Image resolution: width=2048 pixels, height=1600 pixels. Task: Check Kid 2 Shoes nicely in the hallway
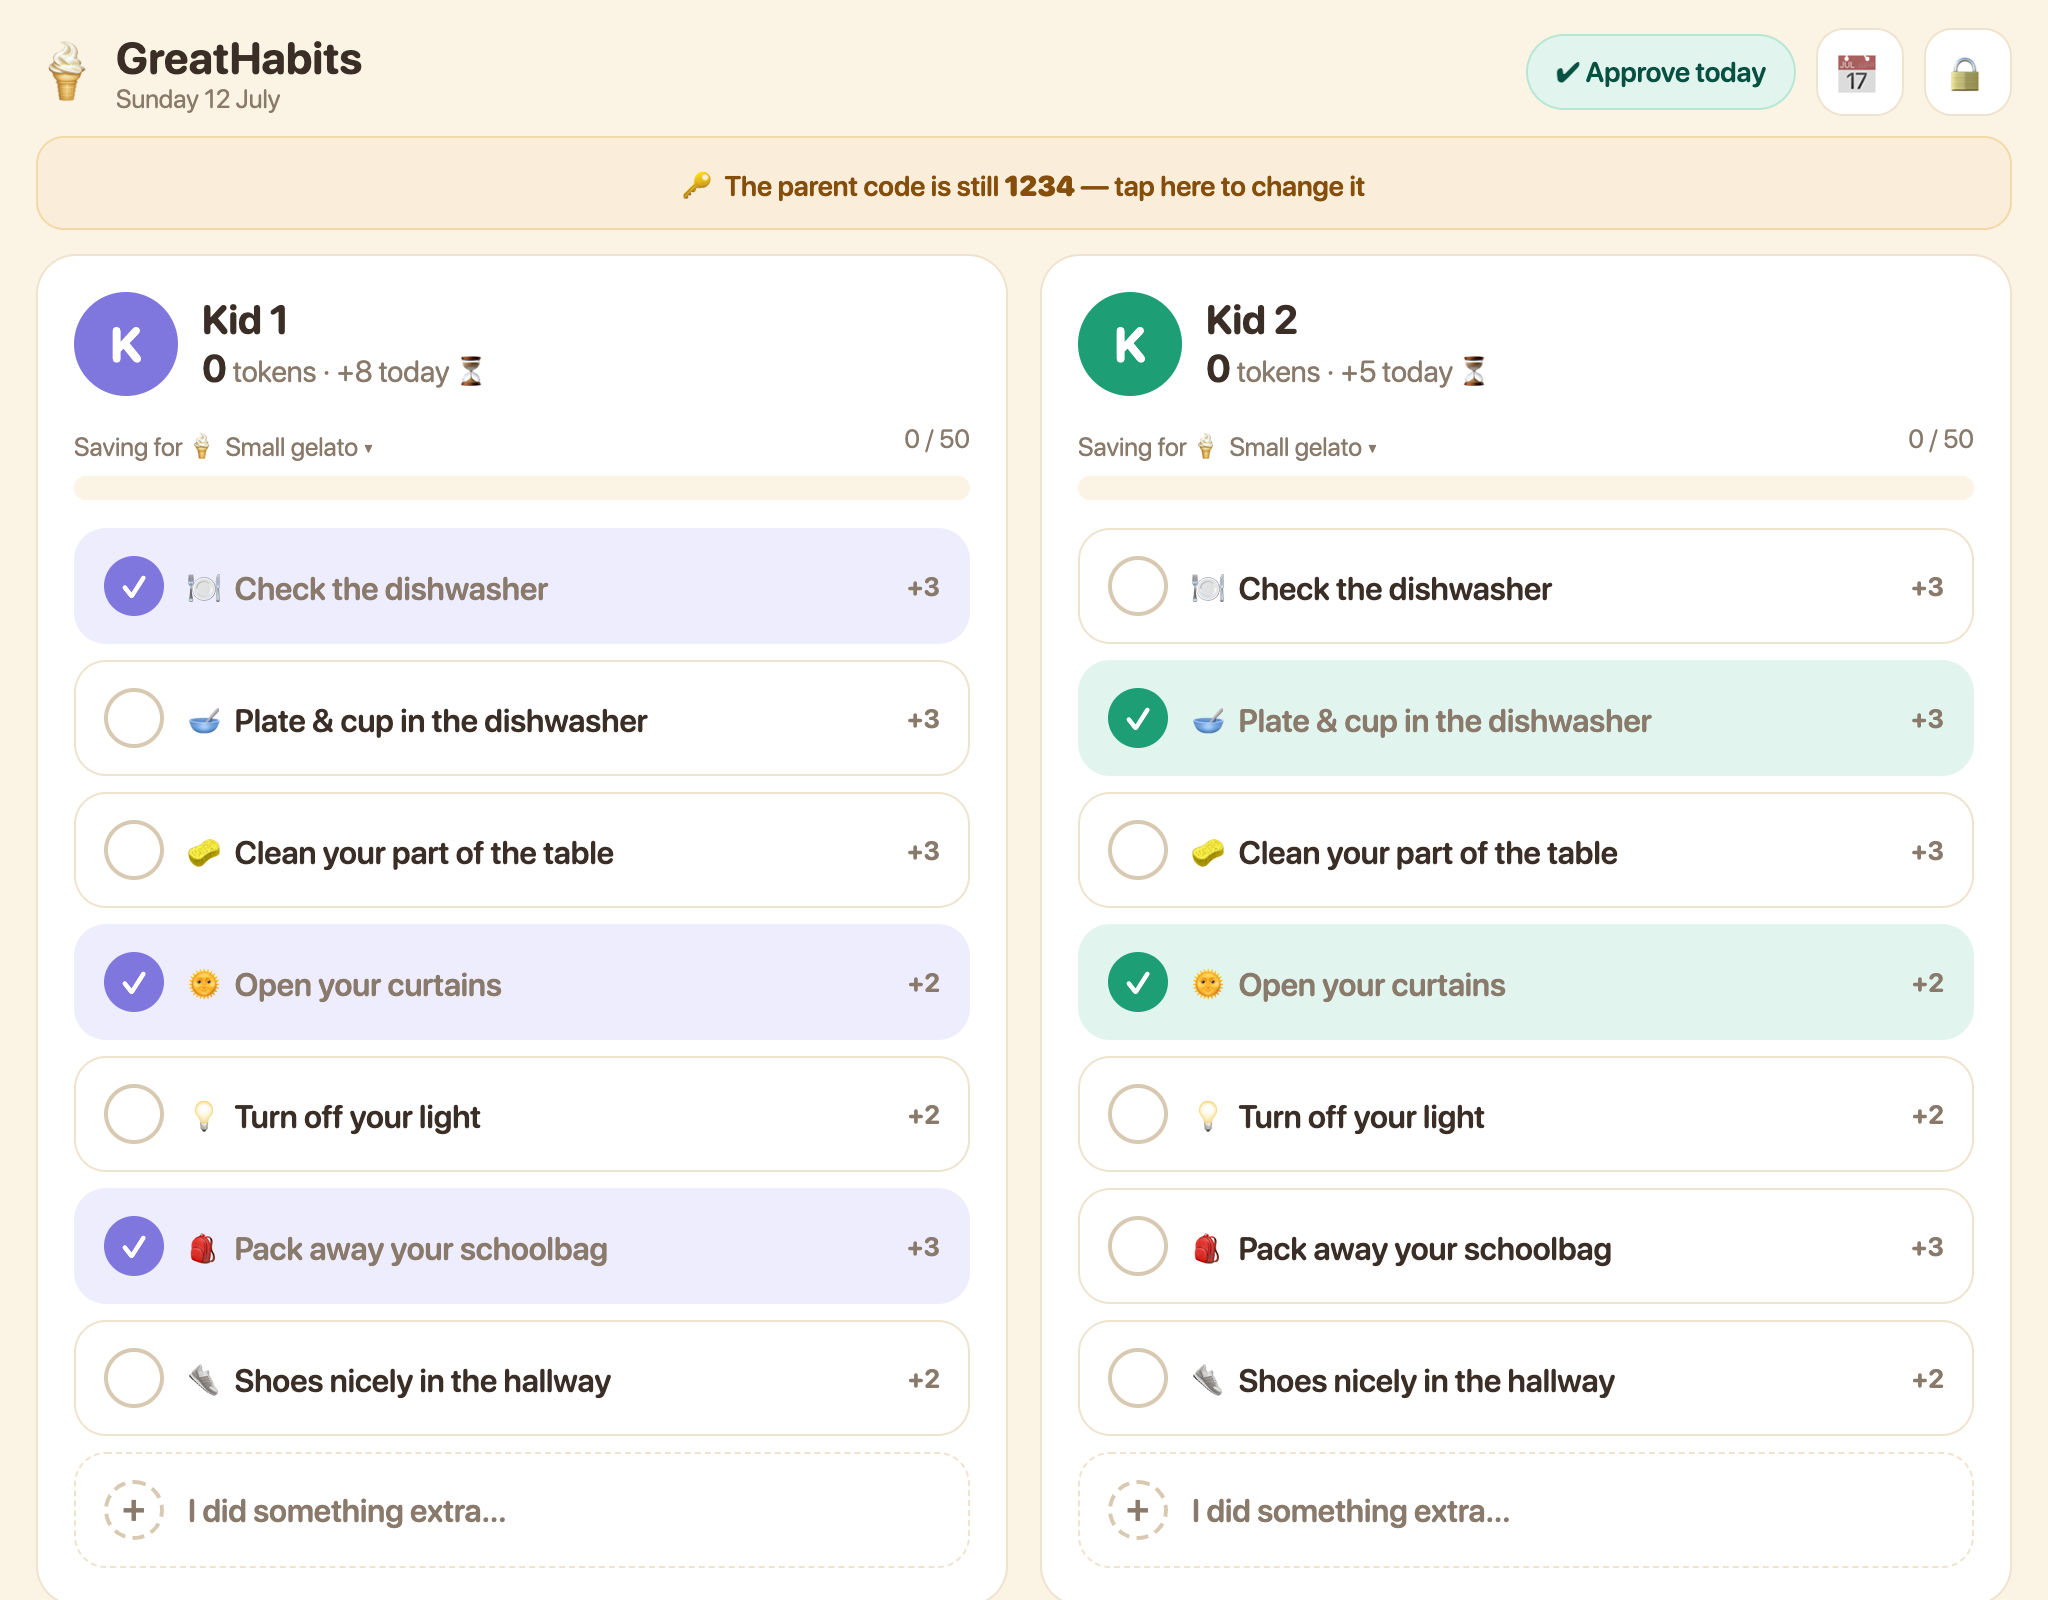[x=1138, y=1378]
